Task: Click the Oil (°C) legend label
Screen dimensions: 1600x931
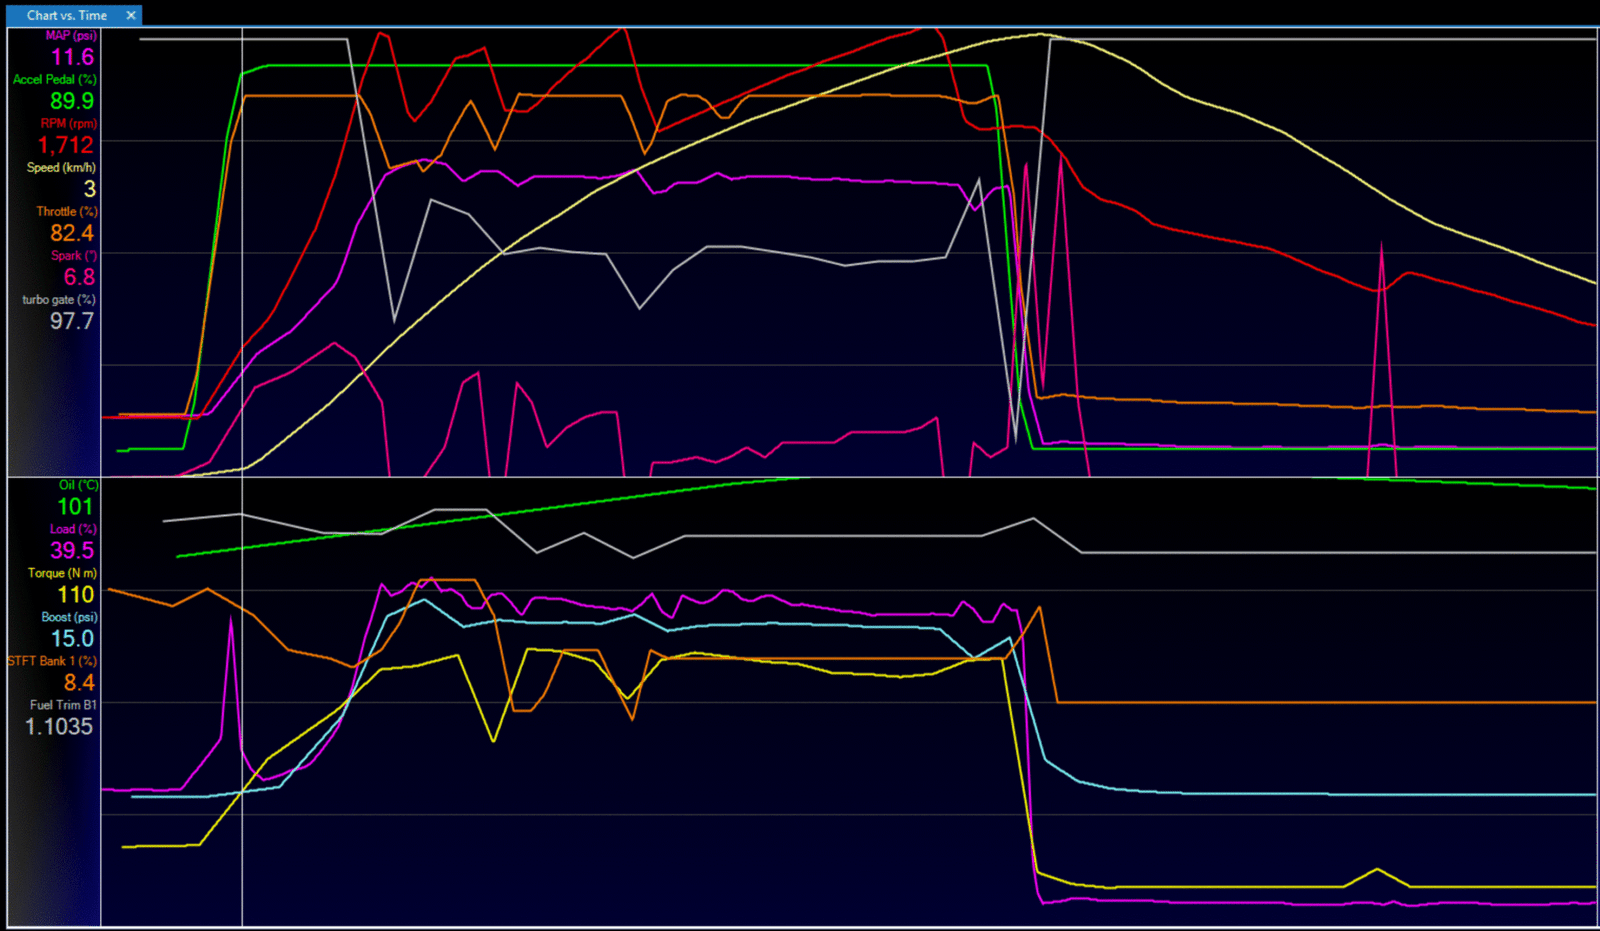Action: coord(78,485)
